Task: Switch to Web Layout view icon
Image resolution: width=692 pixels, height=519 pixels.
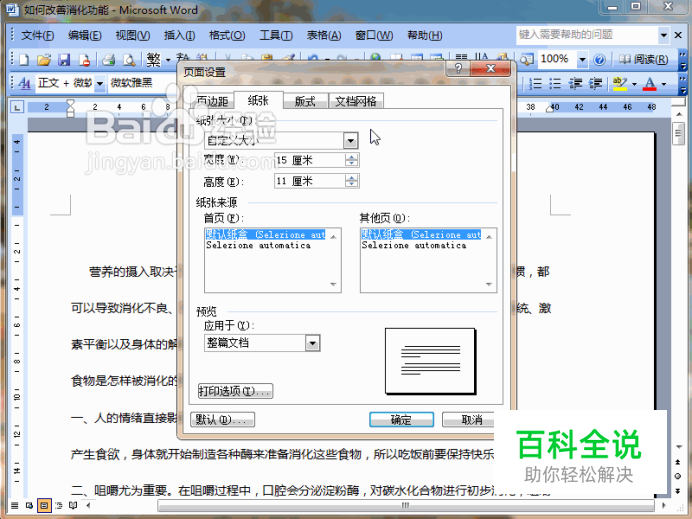Action: [x=29, y=506]
